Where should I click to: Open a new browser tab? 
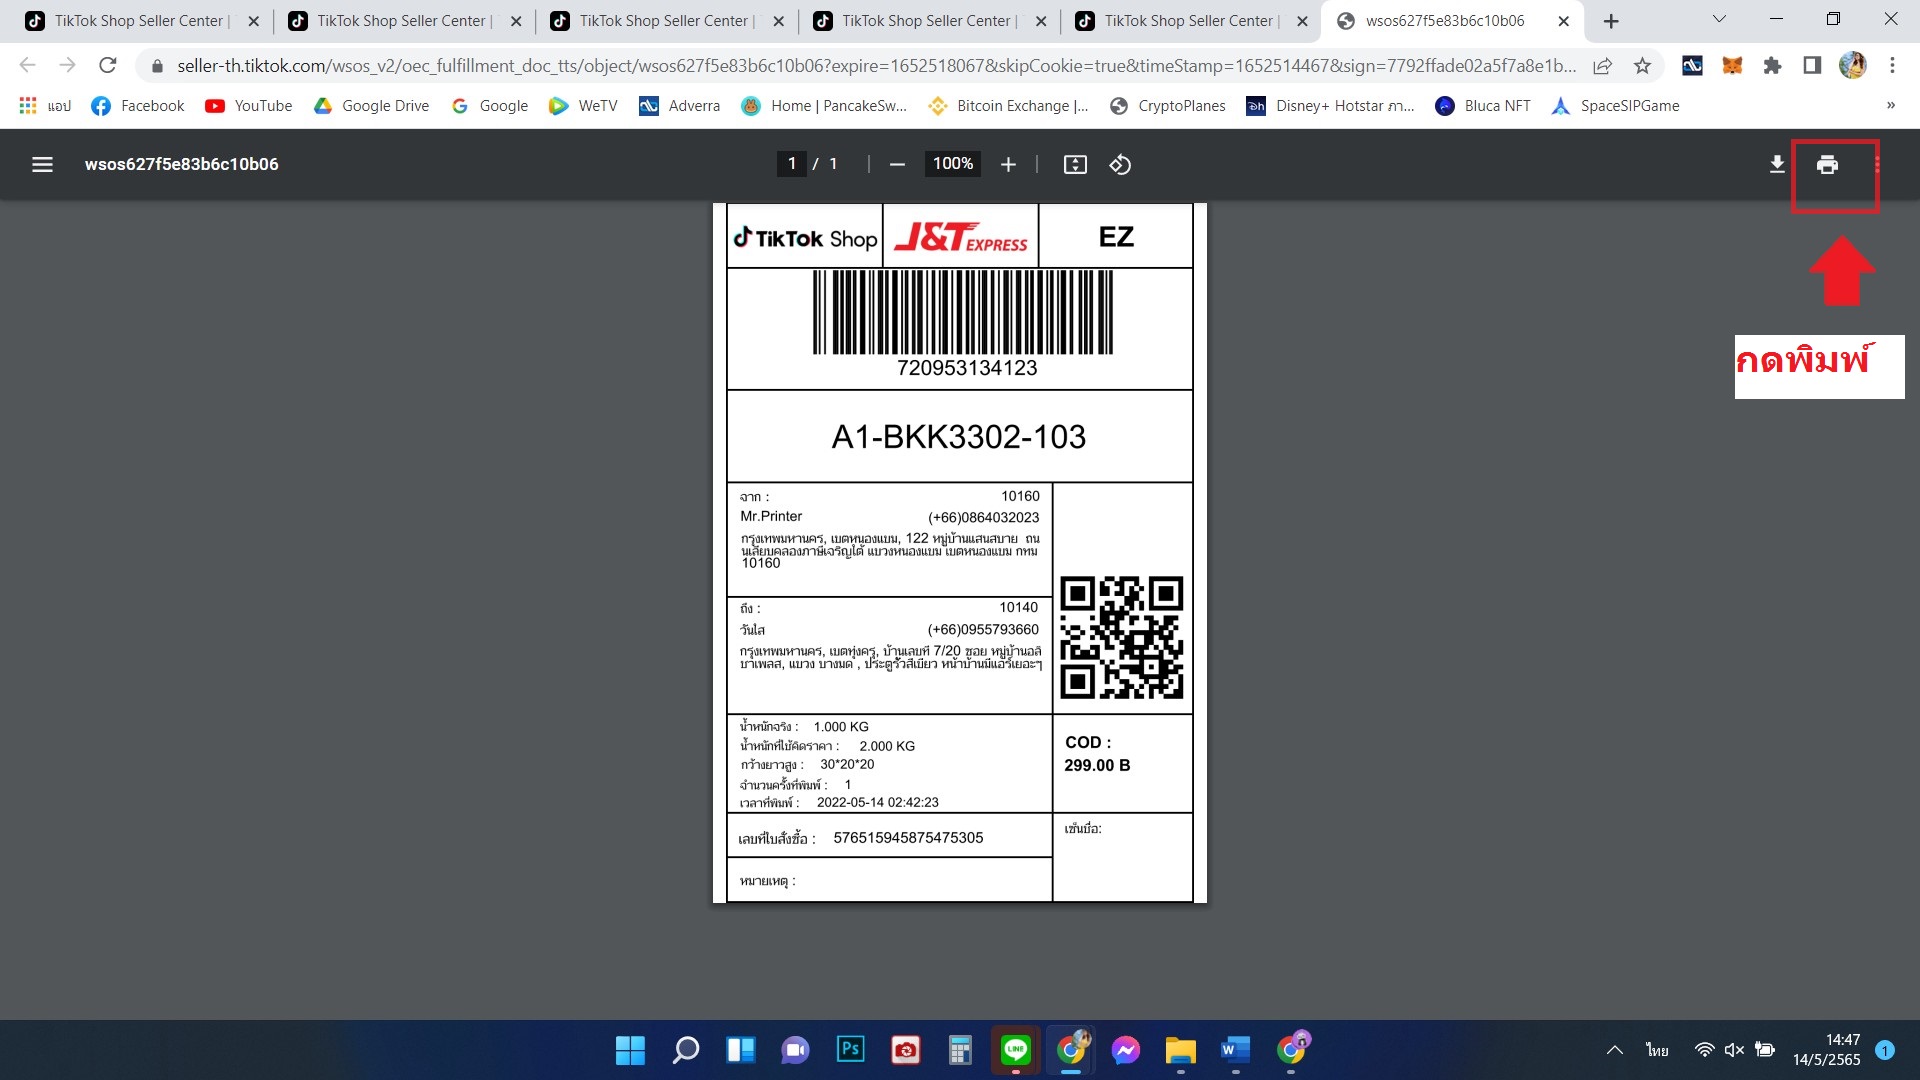coord(1611,20)
